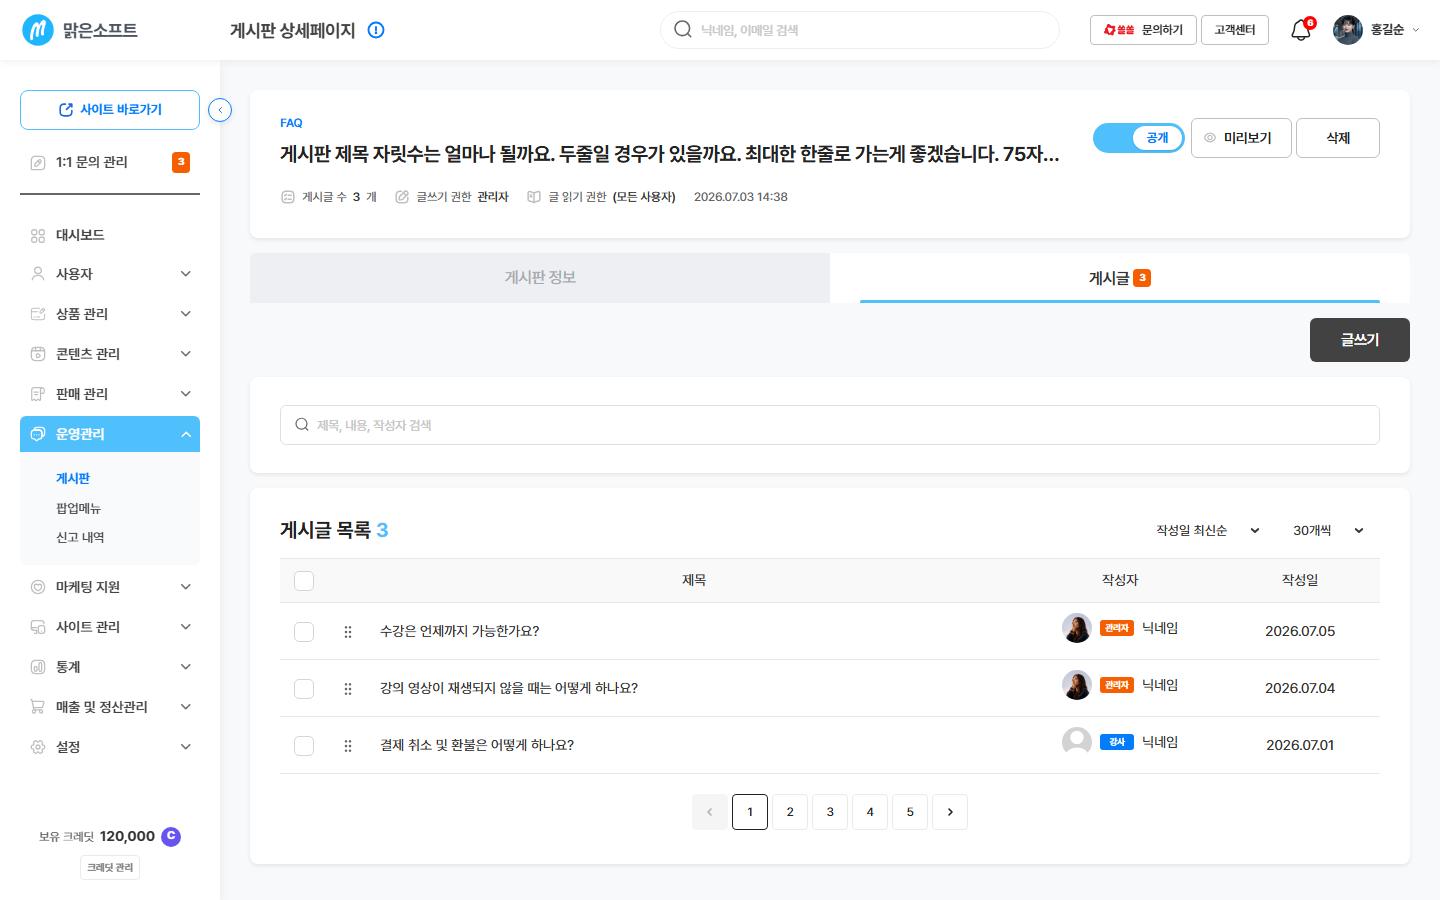Click the 1:1 문의 관리 icon
Image resolution: width=1440 pixels, height=900 pixels.
(x=38, y=162)
